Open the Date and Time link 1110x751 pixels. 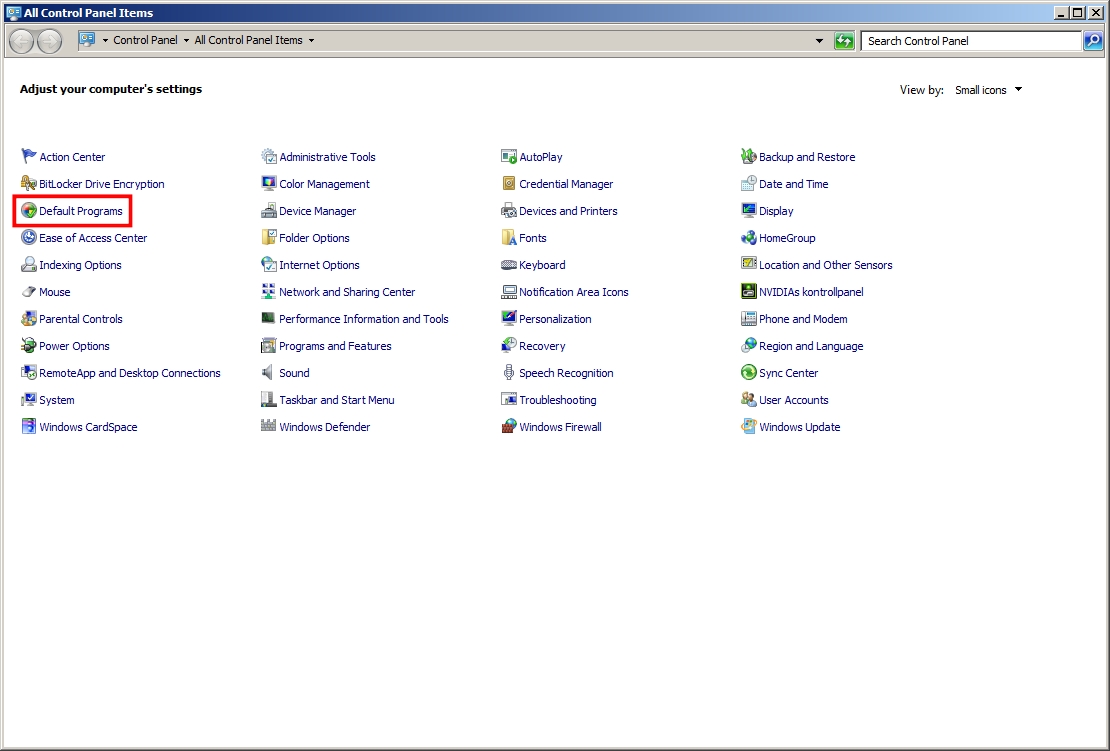794,184
